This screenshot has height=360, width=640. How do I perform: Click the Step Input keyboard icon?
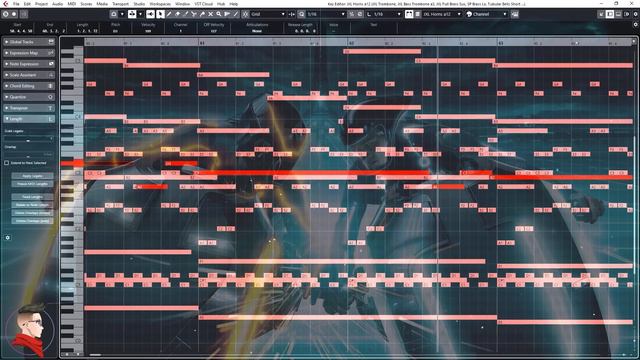pos(515,14)
